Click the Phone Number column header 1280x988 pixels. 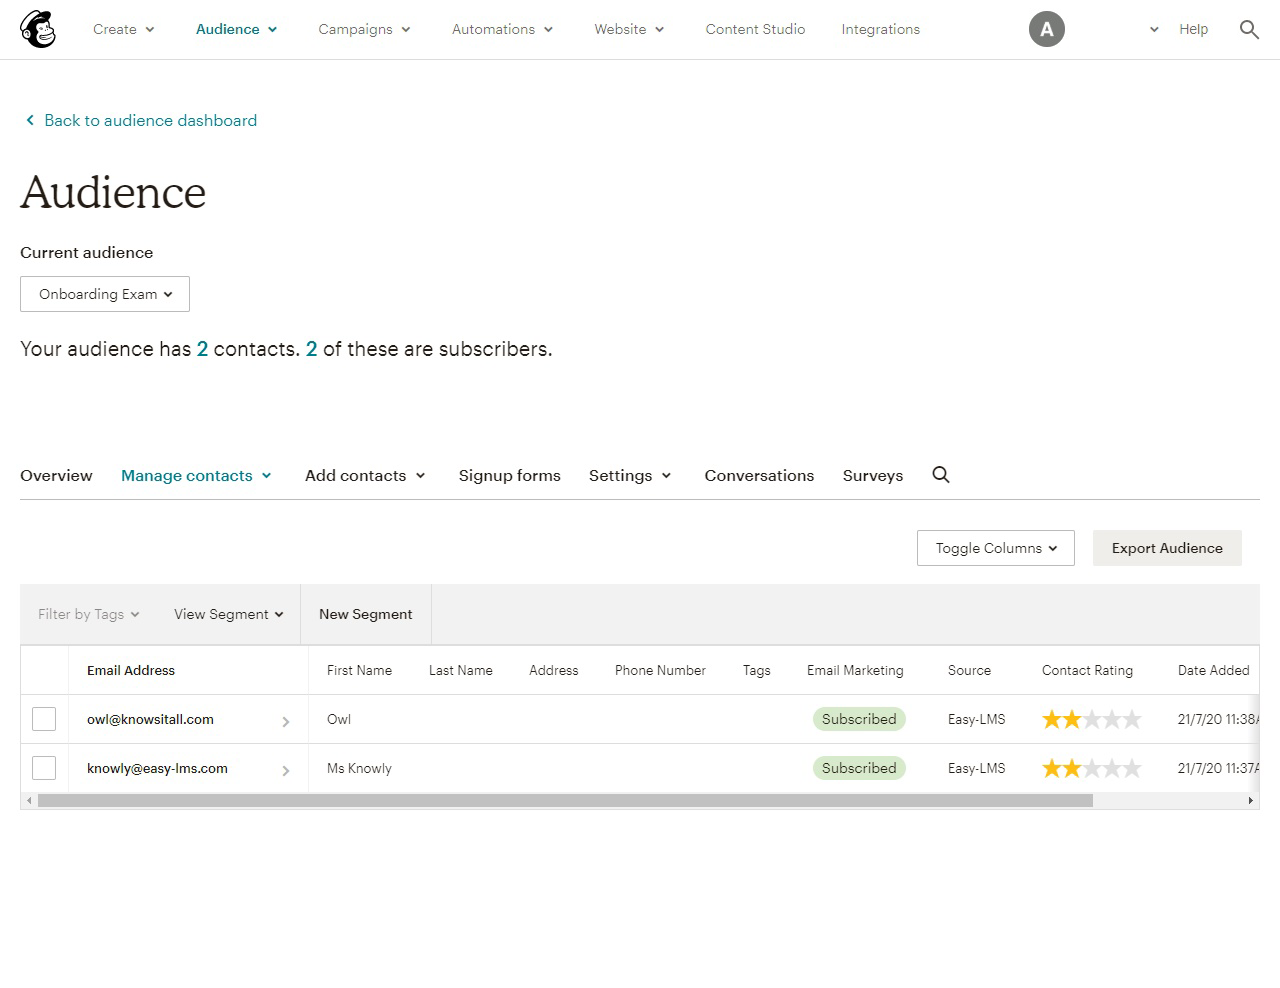[x=660, y=670]
